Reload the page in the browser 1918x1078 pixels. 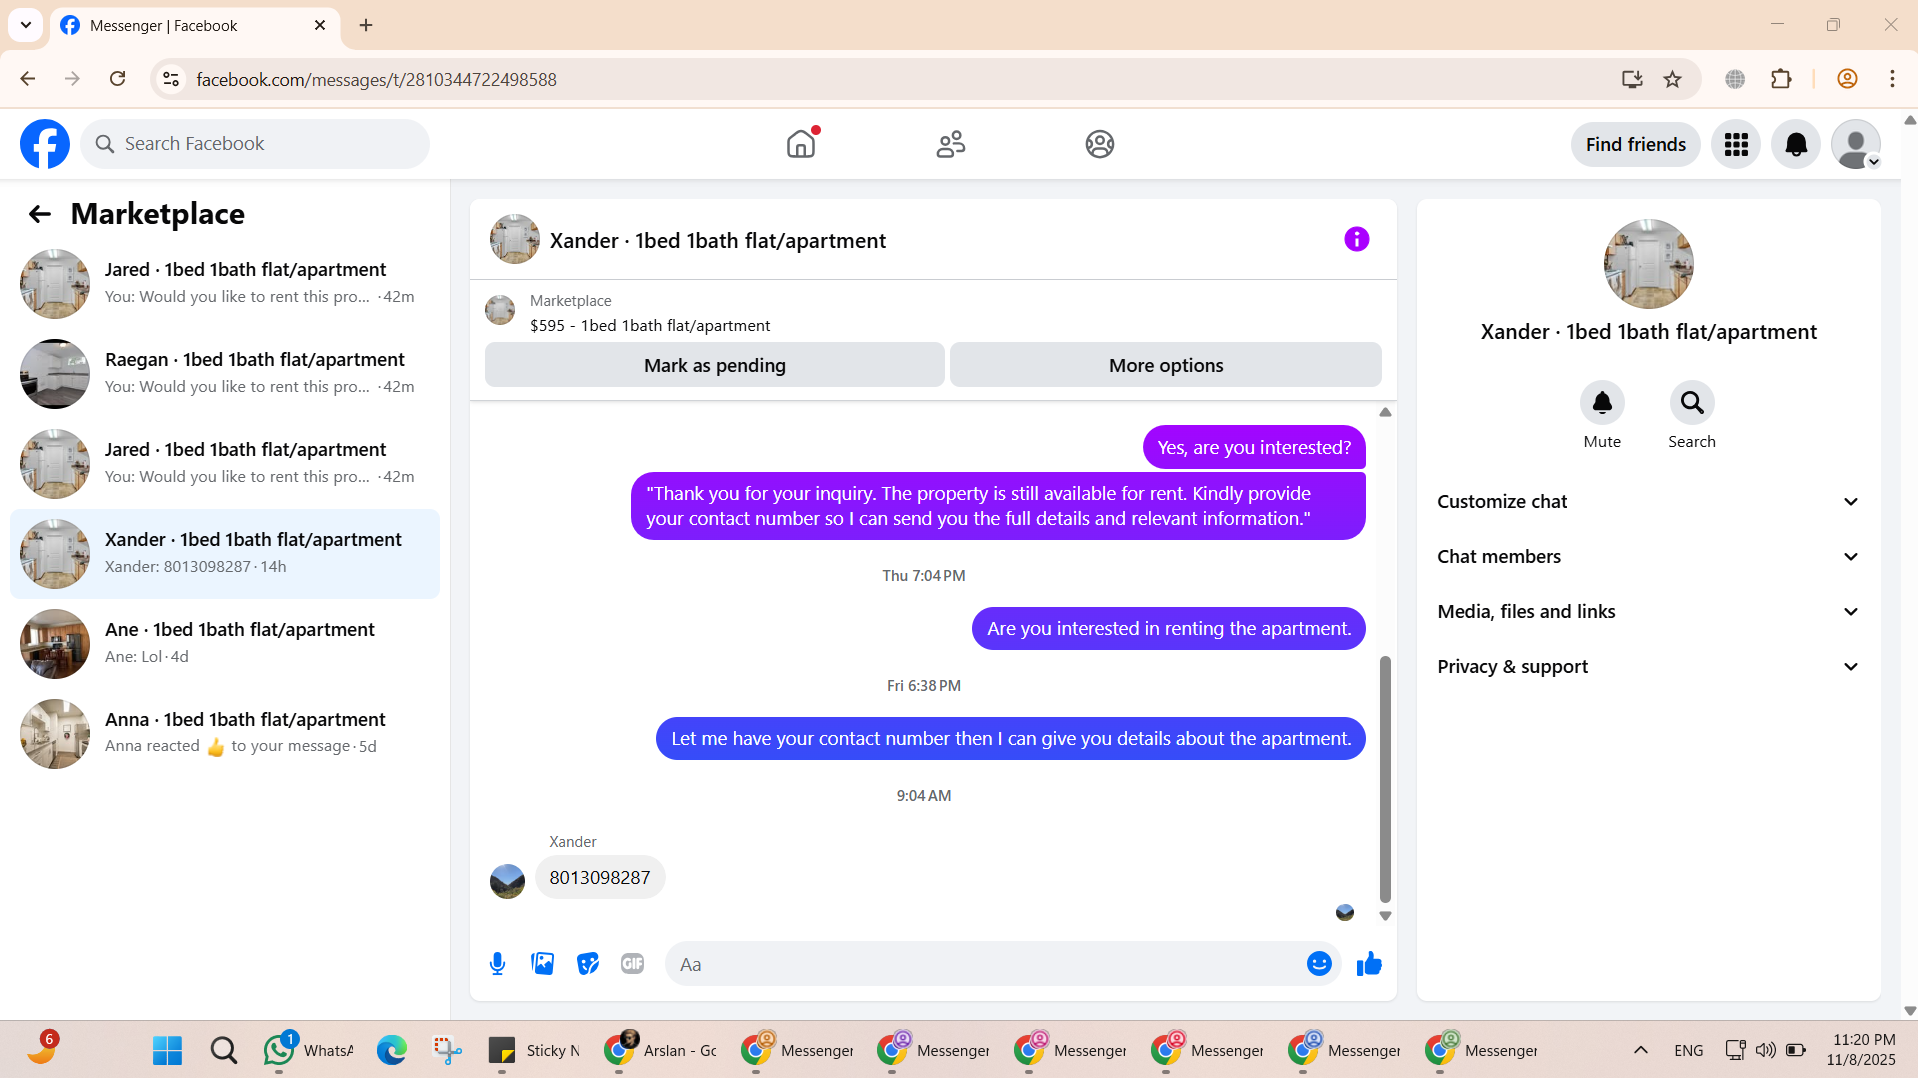(x=117, y=79)
